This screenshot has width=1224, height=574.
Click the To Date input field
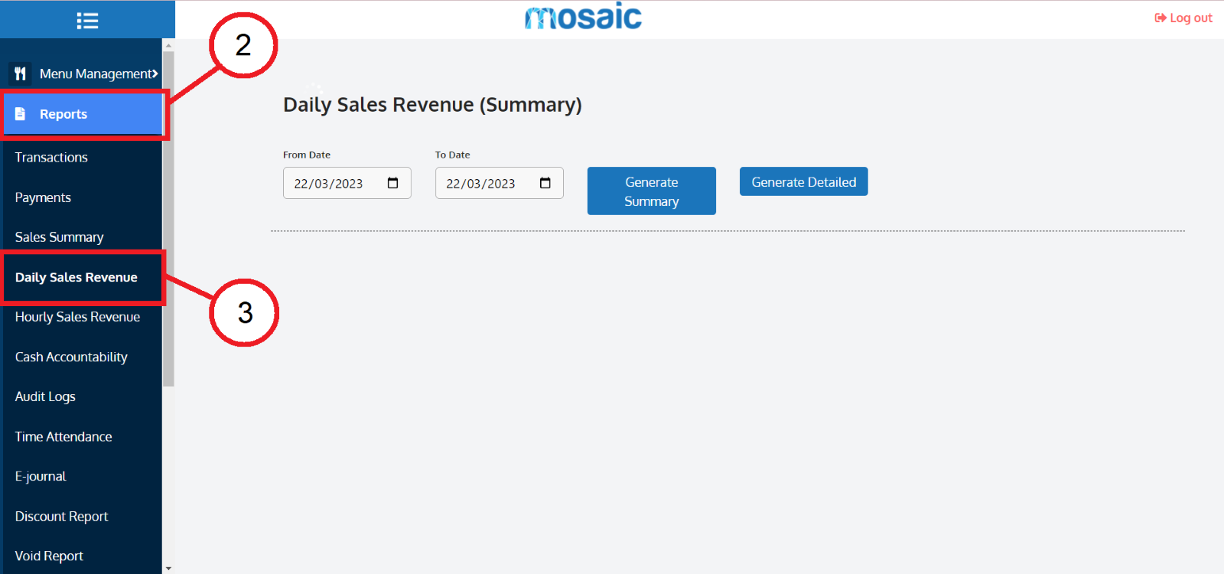point(499,183)
